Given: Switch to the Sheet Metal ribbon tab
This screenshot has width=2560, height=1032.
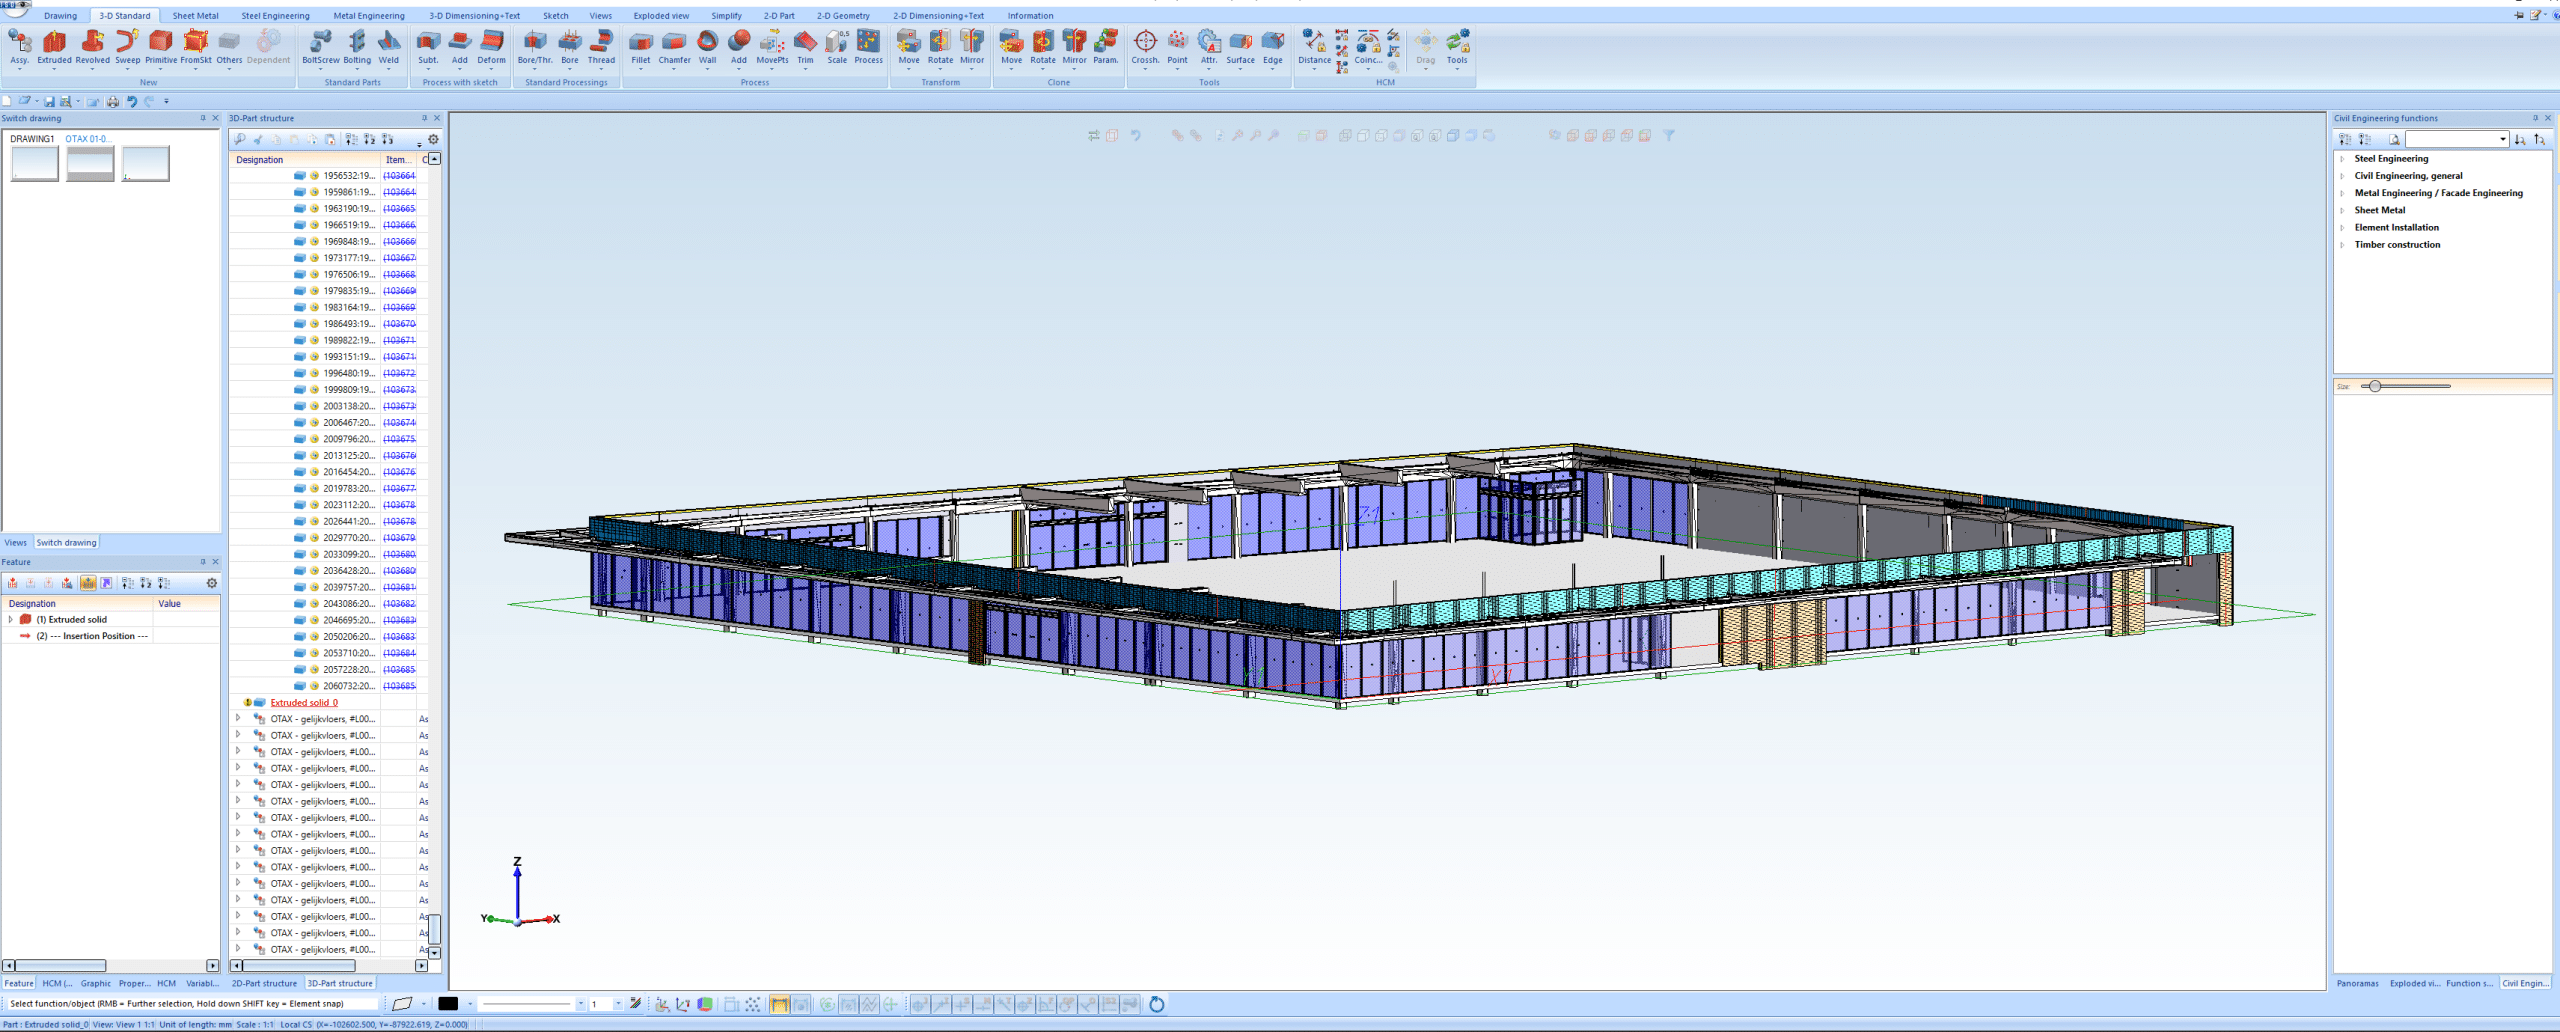Looking at the screenshot, I should [x=195, y=16].
